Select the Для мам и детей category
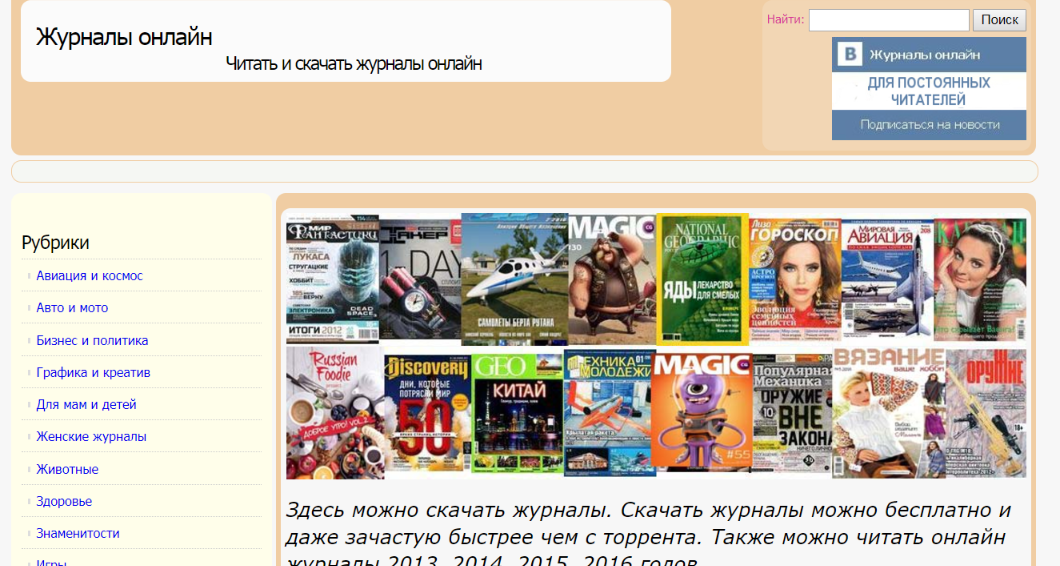Screen dimensions: 1060x566 click(86, 404)
